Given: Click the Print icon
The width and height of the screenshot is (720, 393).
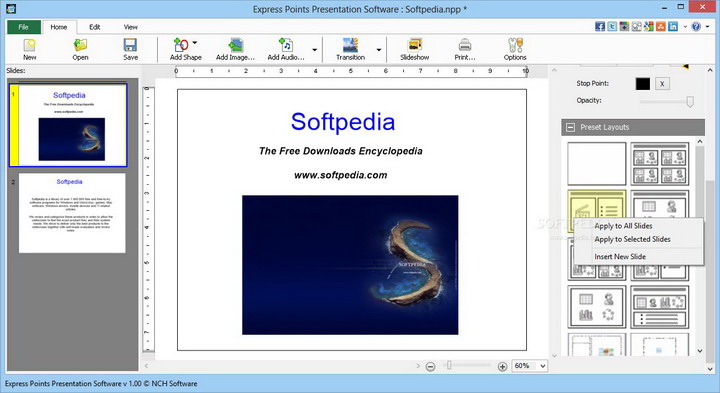Looking at the screenshot, I should [x=465, y=49].
